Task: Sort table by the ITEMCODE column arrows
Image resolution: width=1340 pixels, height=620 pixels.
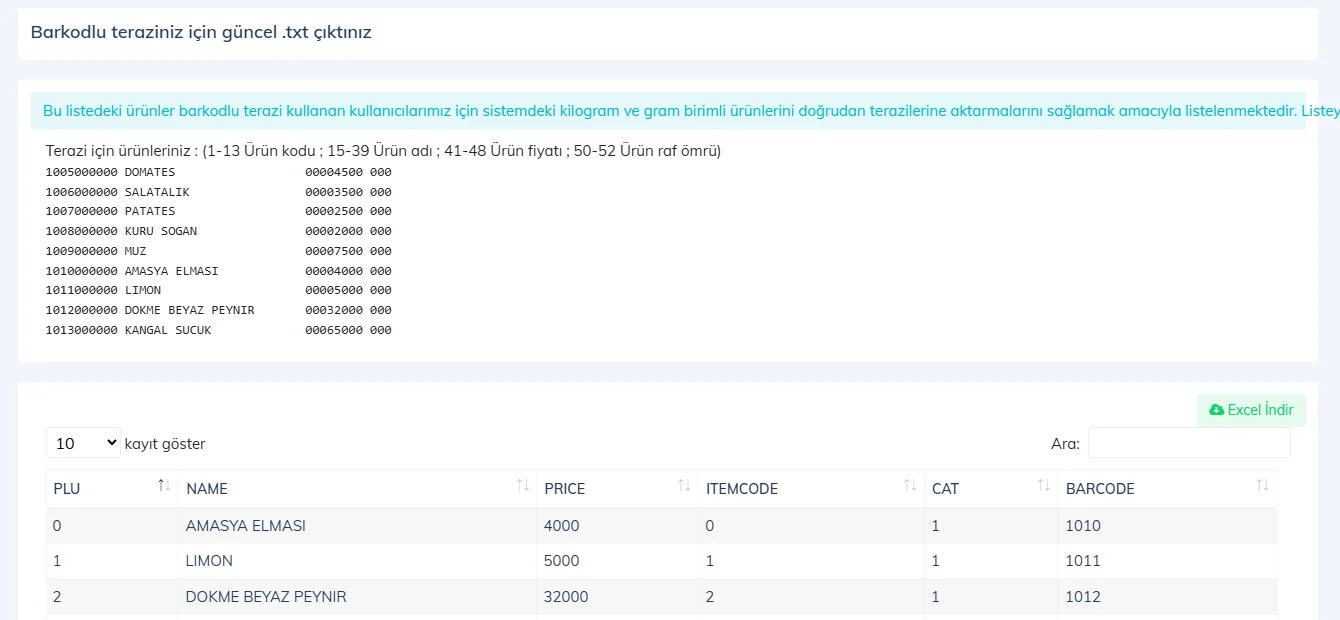Action: 910,486
